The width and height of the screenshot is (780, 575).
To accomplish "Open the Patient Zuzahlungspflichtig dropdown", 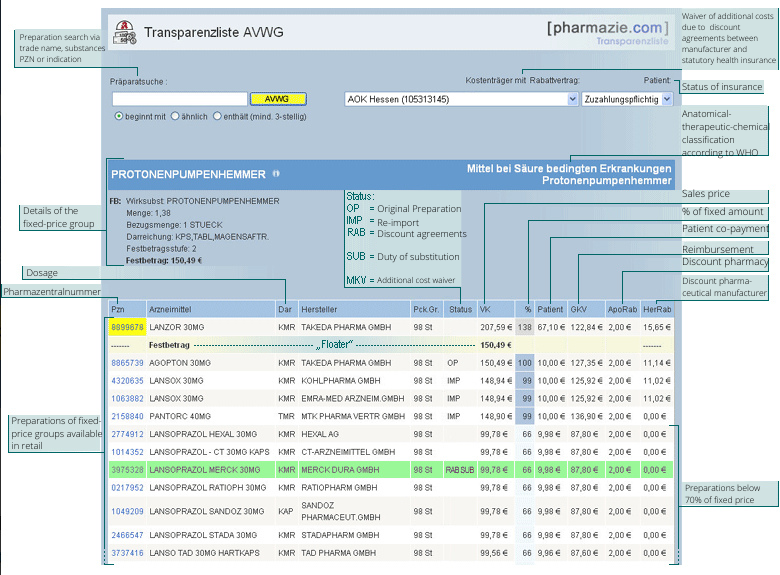I will 627,99.
